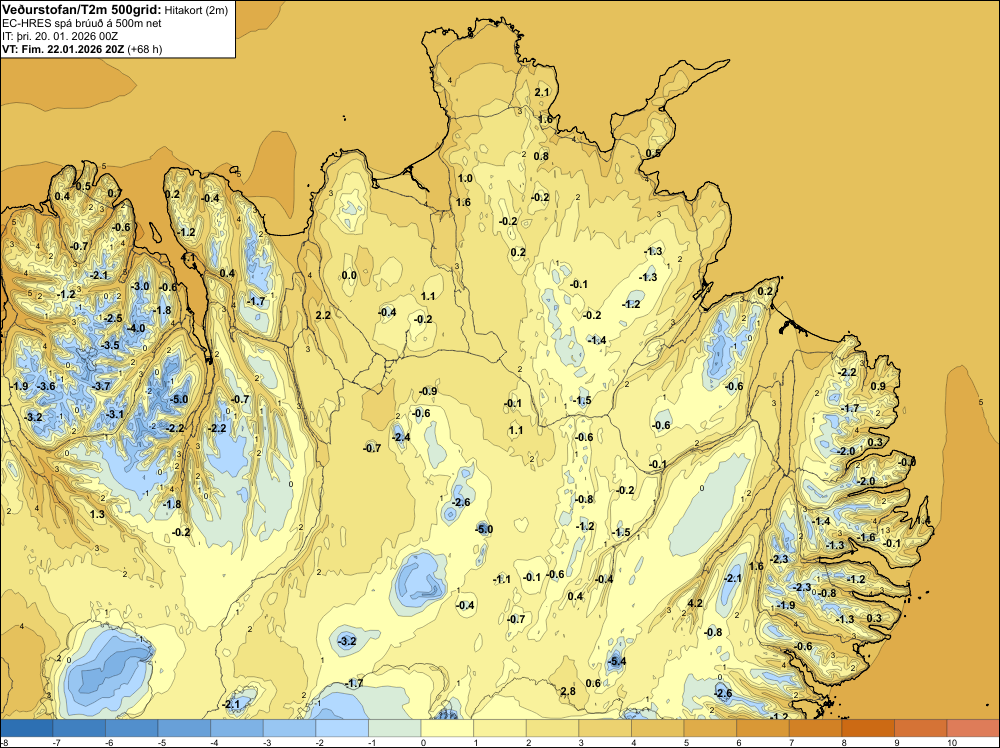Click the -3.5 temperature label
This screenshot has width=1000, height=748.
tap(110, 345)
